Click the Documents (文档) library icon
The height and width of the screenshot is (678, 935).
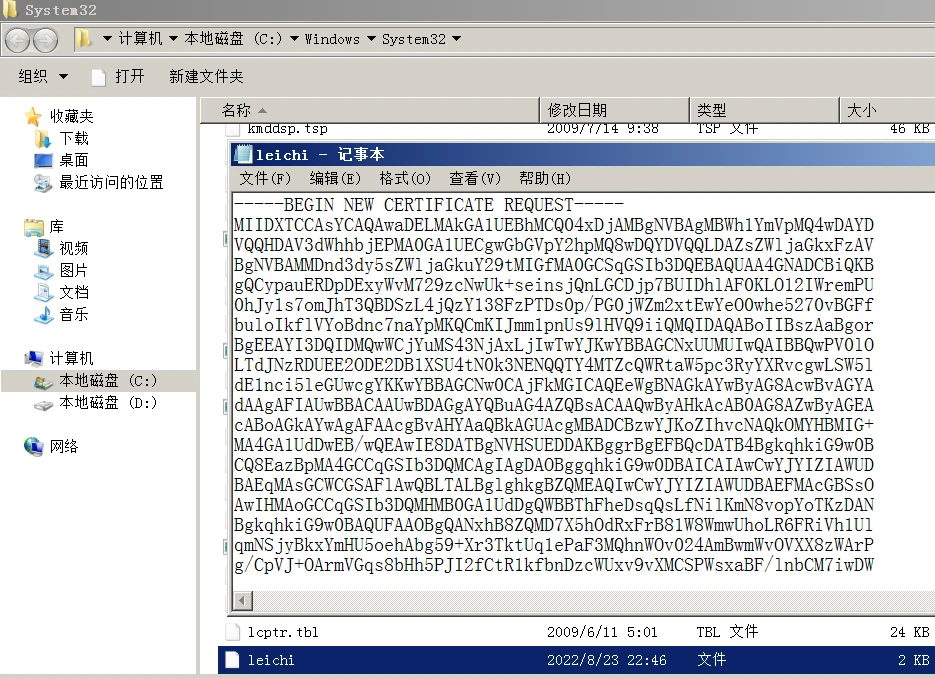click(x=44, y=292)
